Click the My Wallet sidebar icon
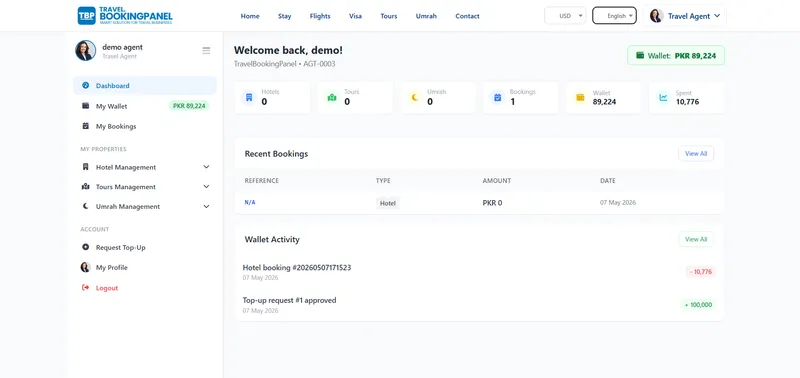 click(86, 106)
